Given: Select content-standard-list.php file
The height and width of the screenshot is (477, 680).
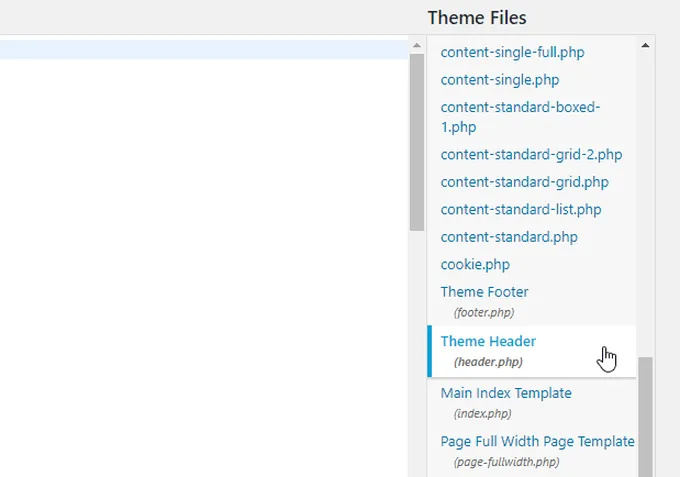Looking at the screenshot, I should pos(520,210).
